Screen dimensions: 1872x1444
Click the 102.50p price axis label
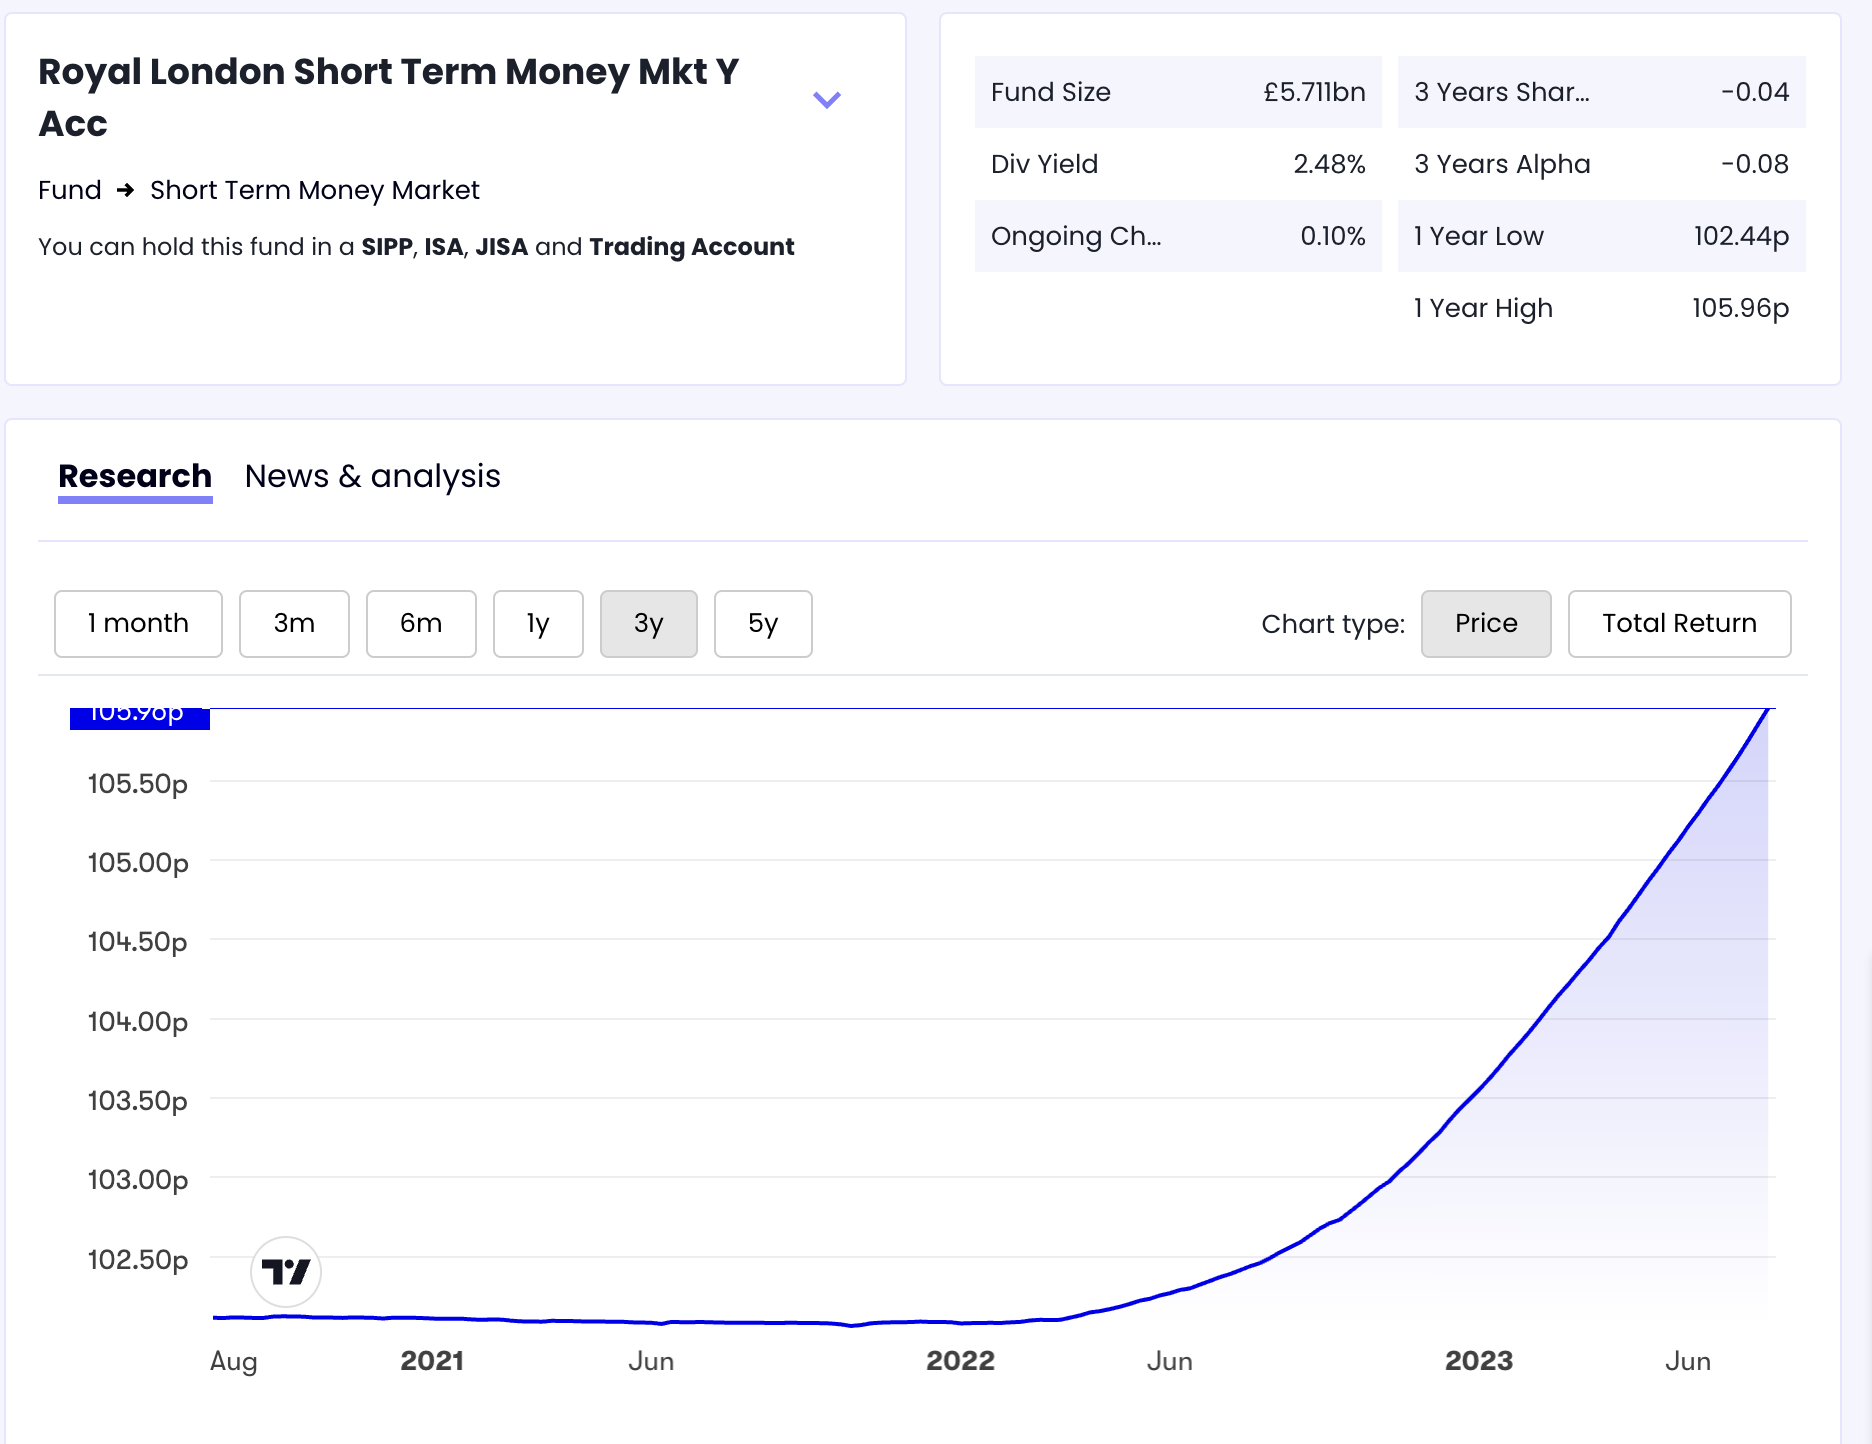coord(138,1259)
